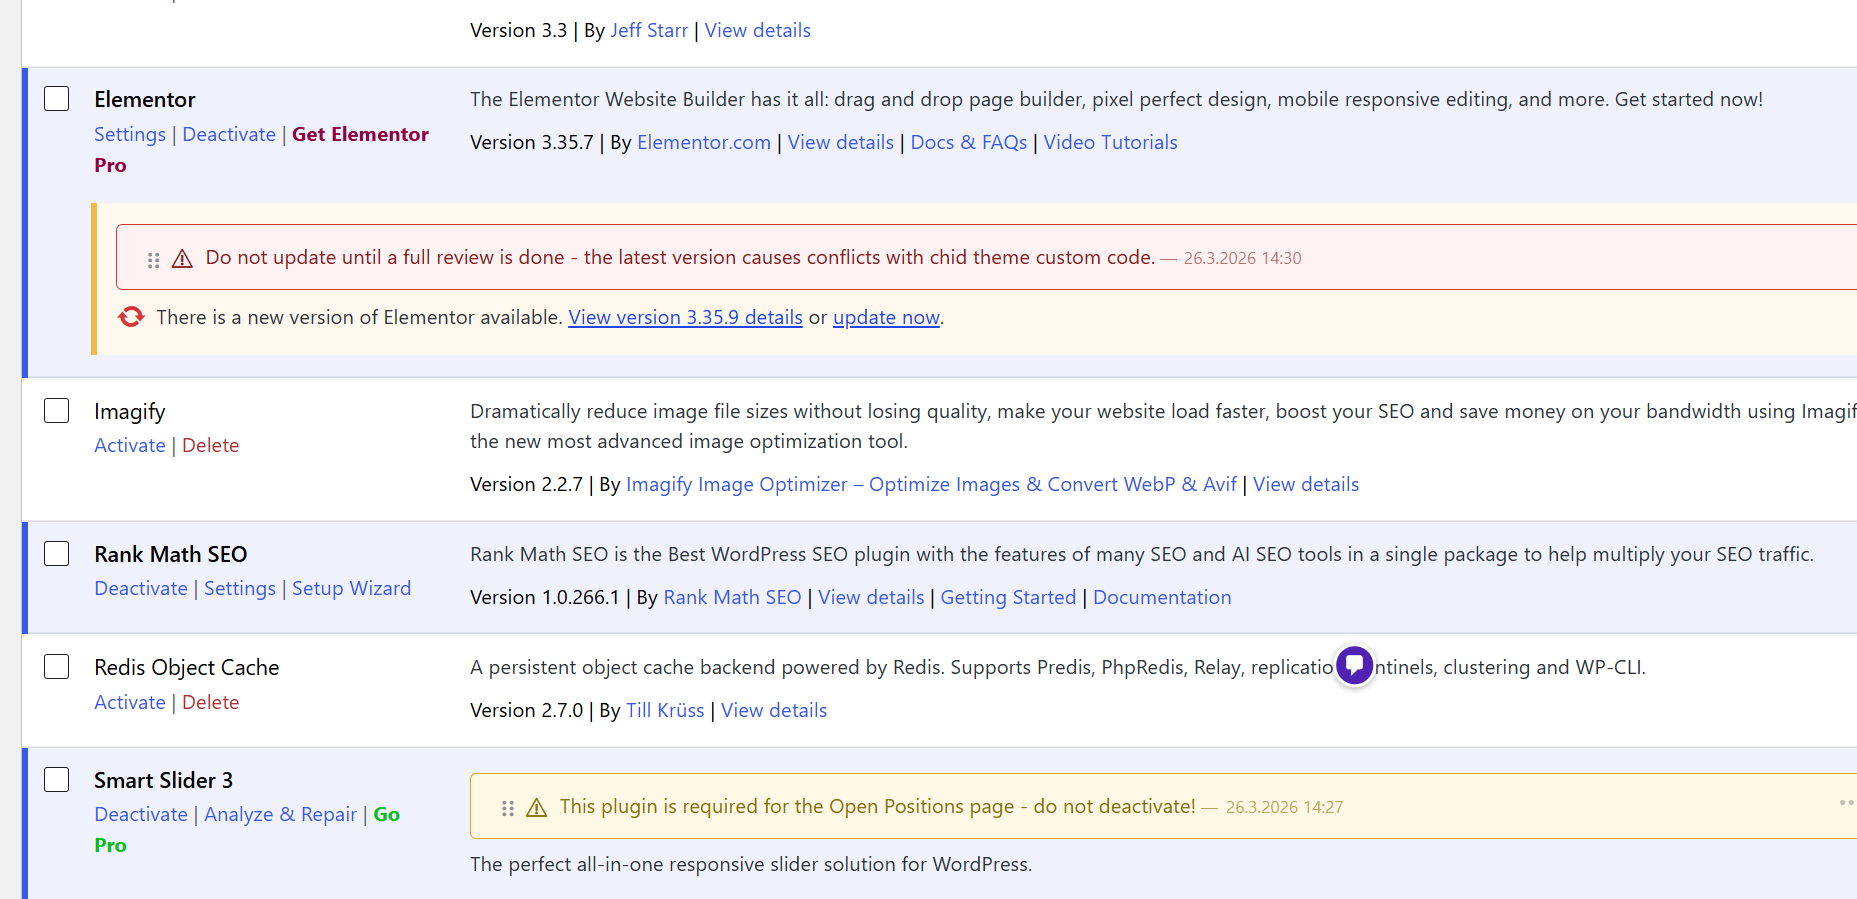The image size is (1857, 899).
Task: Click the 'Version 1.0.266.1' text
Action: (545, 597)
